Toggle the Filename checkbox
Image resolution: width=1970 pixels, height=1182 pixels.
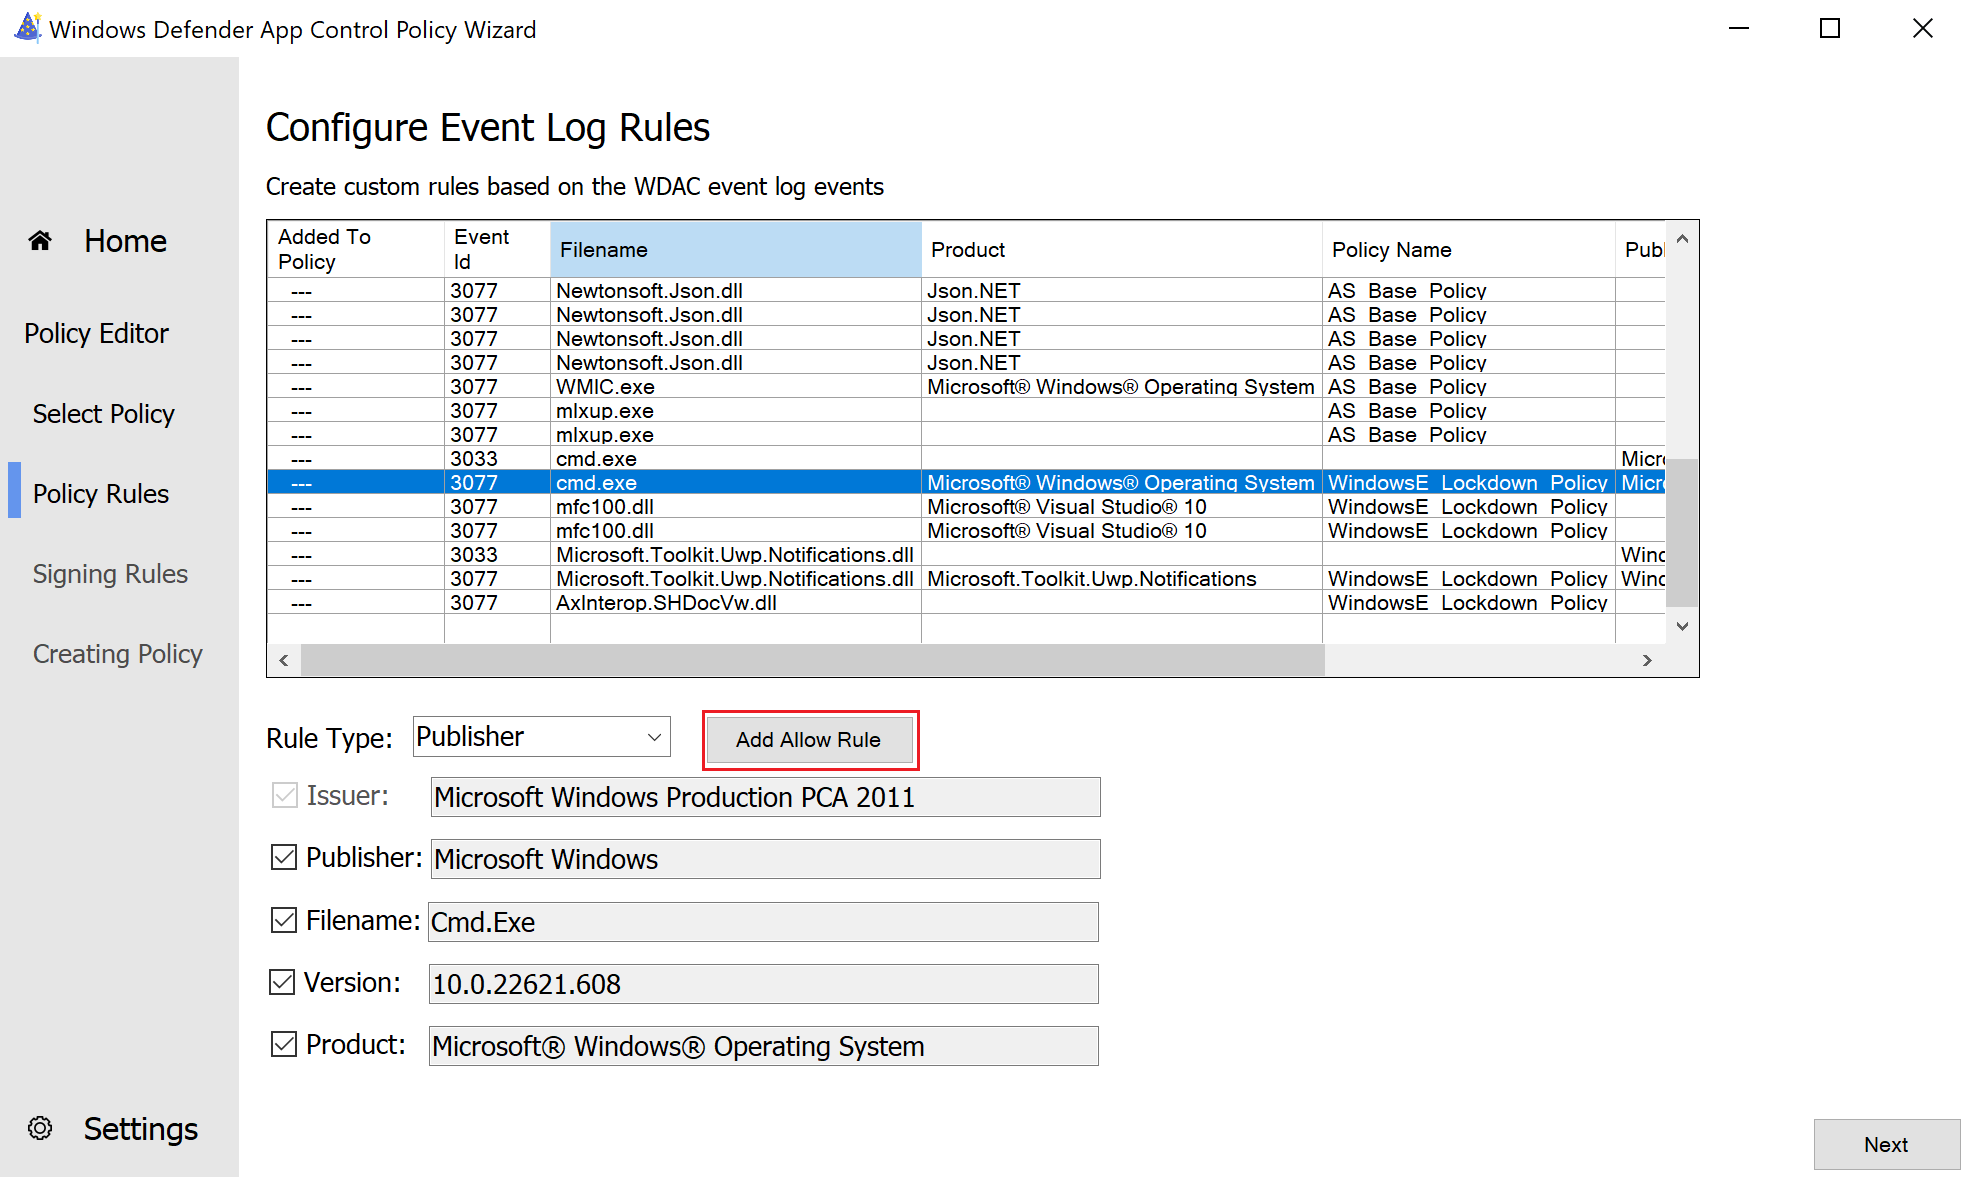coord(284,920)
